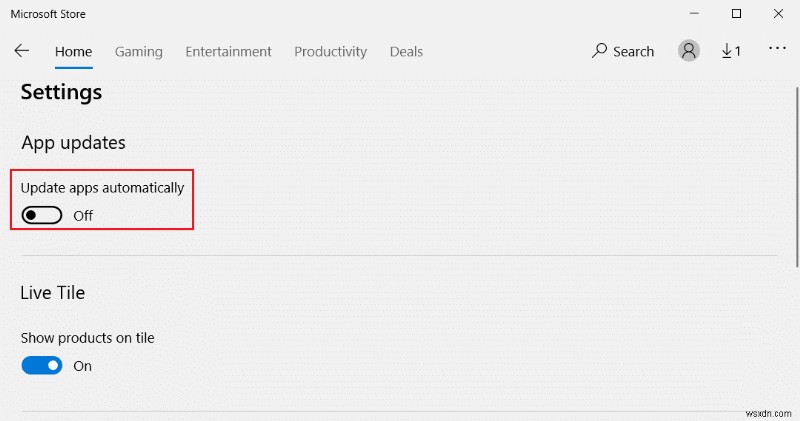Click the Live Tile section heading
The height and width of the screenshot is (421, 800).
pyautogui.click(x=52, y=293)
